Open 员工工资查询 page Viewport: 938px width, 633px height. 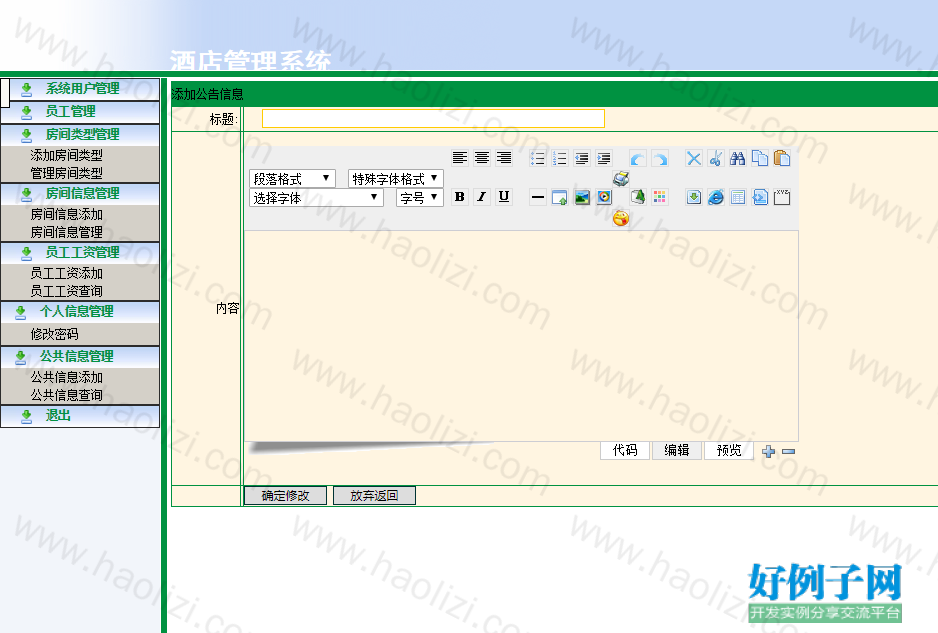66,291
